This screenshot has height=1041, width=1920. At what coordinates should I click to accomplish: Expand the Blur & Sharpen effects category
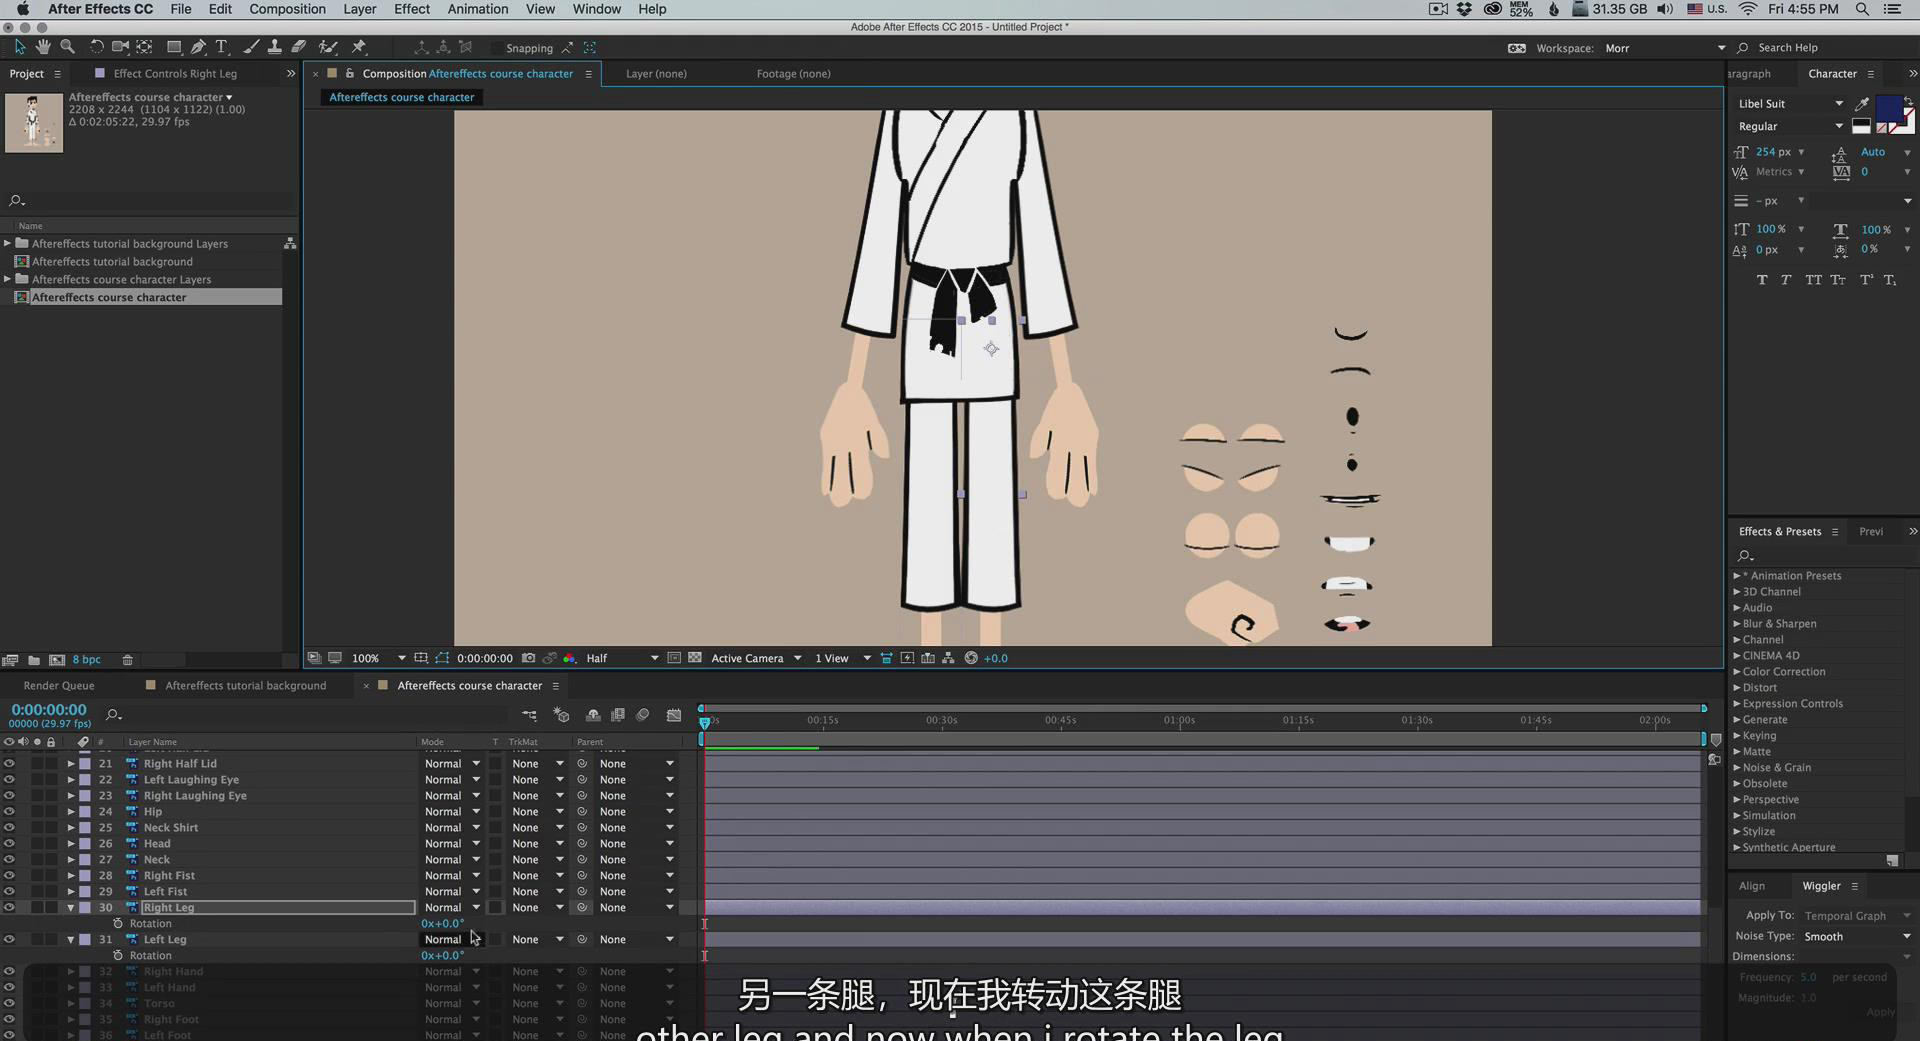[1737, 624]
